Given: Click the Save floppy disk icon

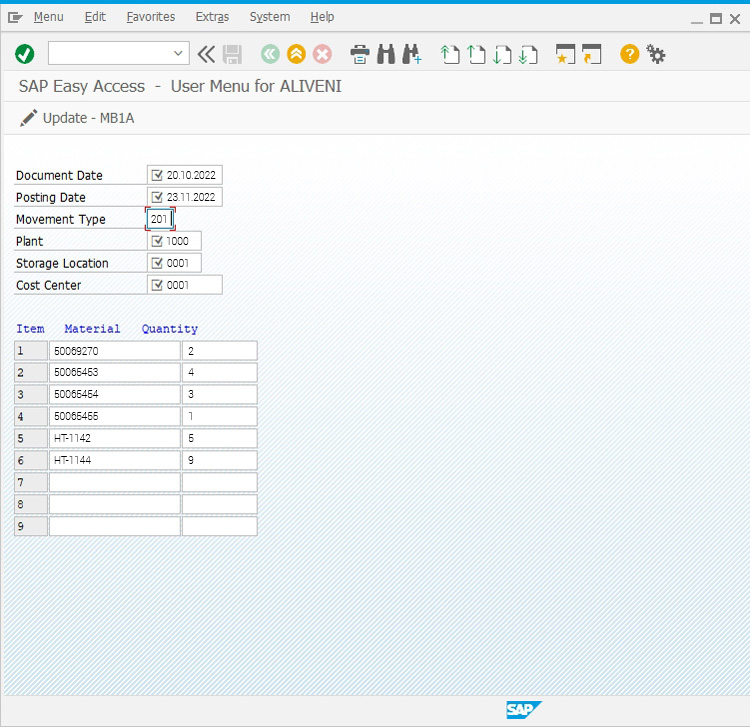Looking at the screenshot, I should [x=232, y=54].
